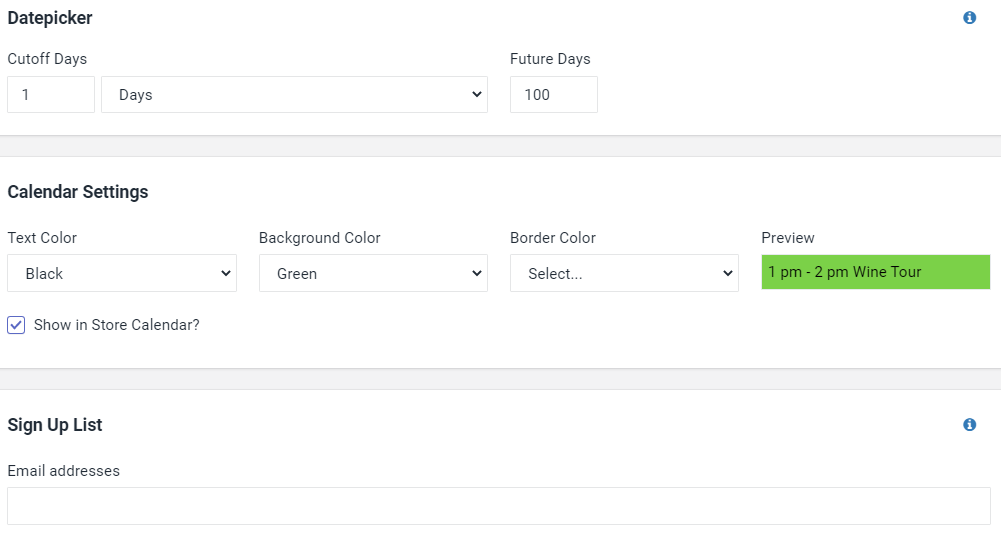
Task: Click the Calendar Settings section heading
Action: 78,191
